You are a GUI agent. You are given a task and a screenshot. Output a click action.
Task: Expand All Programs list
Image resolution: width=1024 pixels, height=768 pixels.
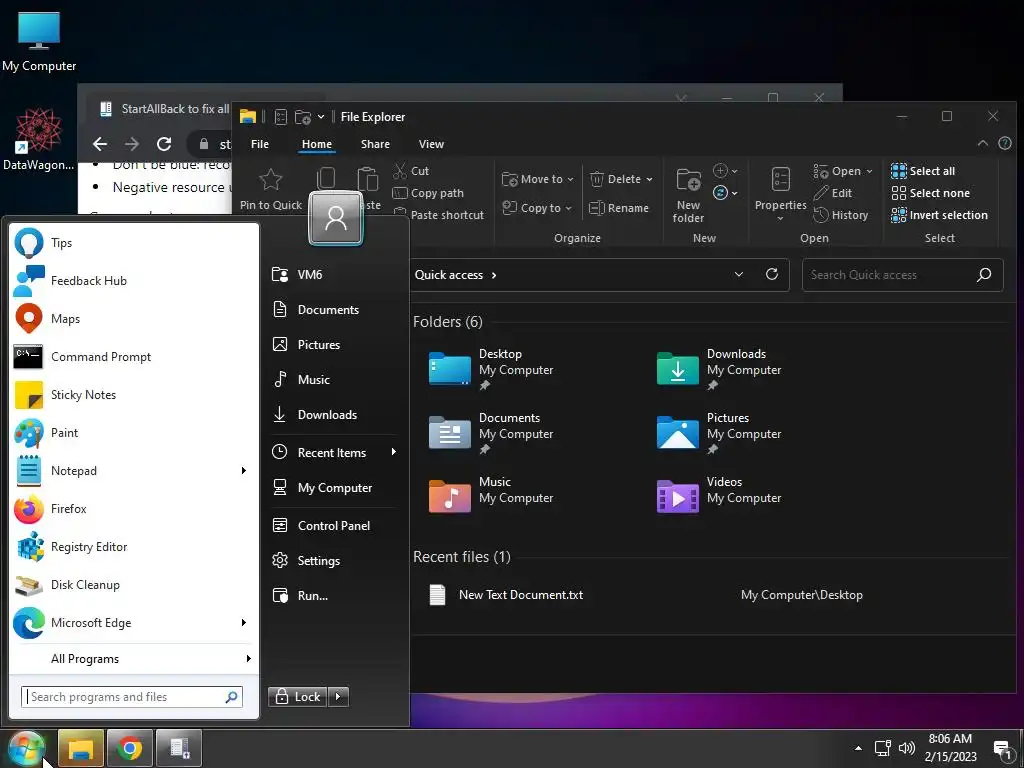tap(134, 659)
